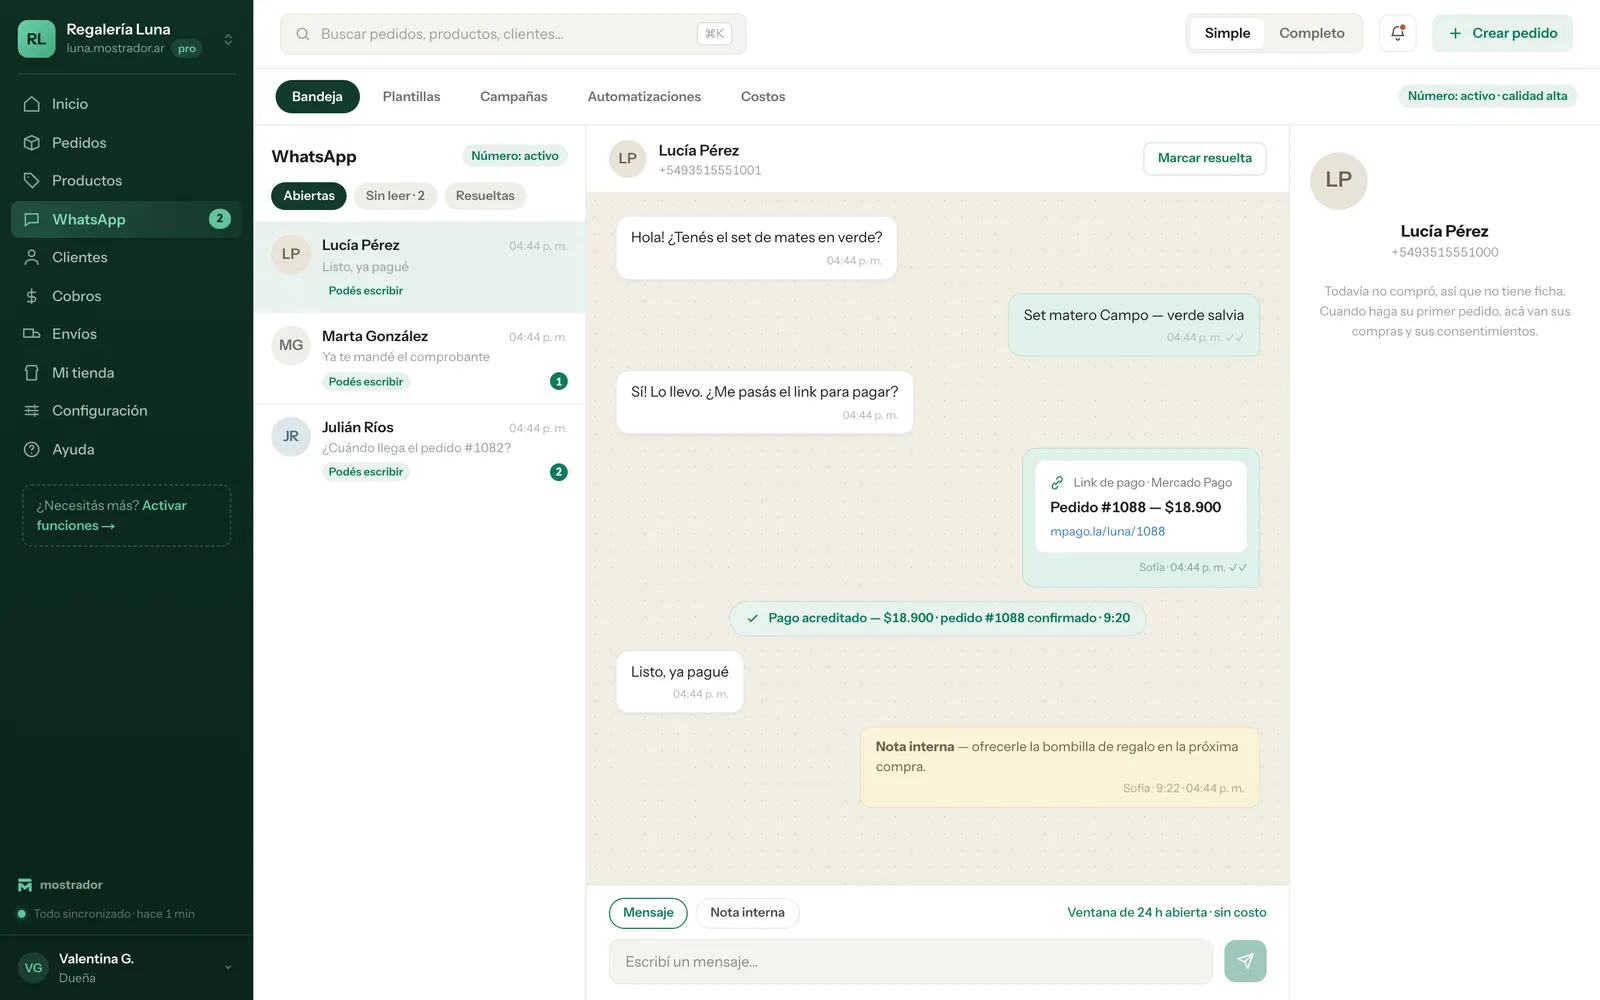This screenshot has width=1600, height=1000.
Task: Click the Configuración sliders icon
Action: pyautogui.click(x=32, y=411)
